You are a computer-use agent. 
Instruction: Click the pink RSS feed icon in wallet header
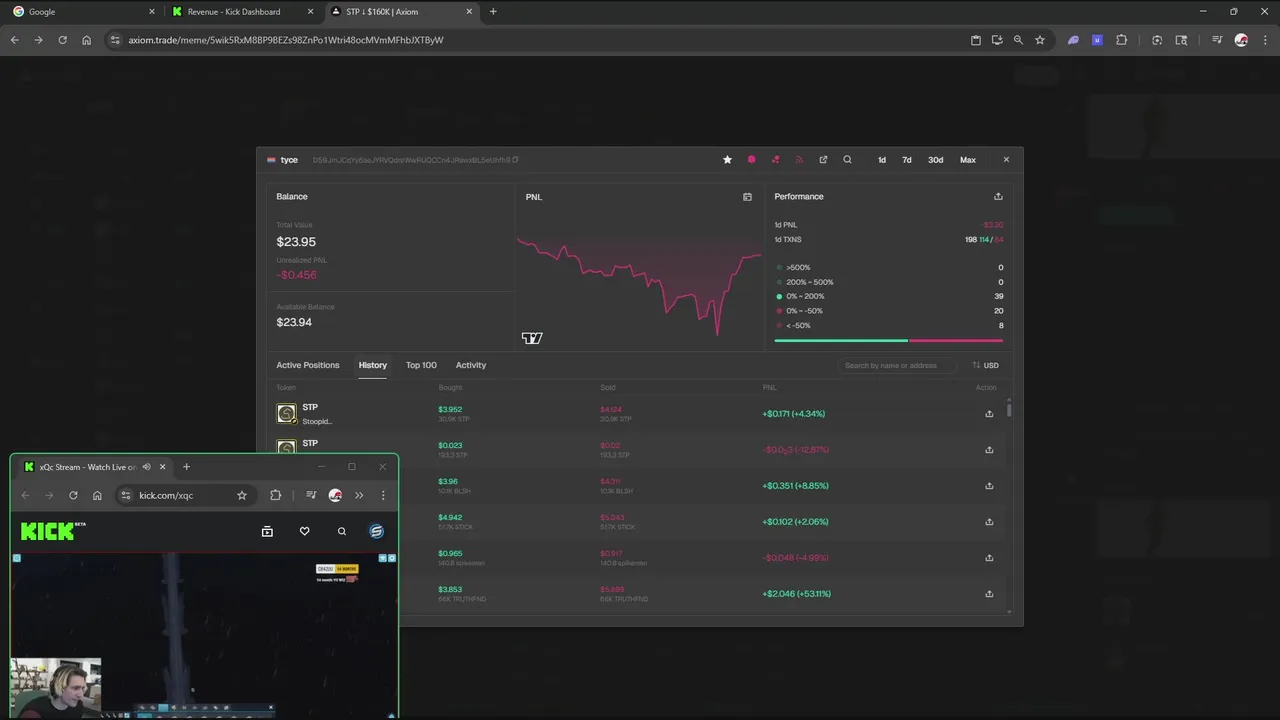coord(799,160)
